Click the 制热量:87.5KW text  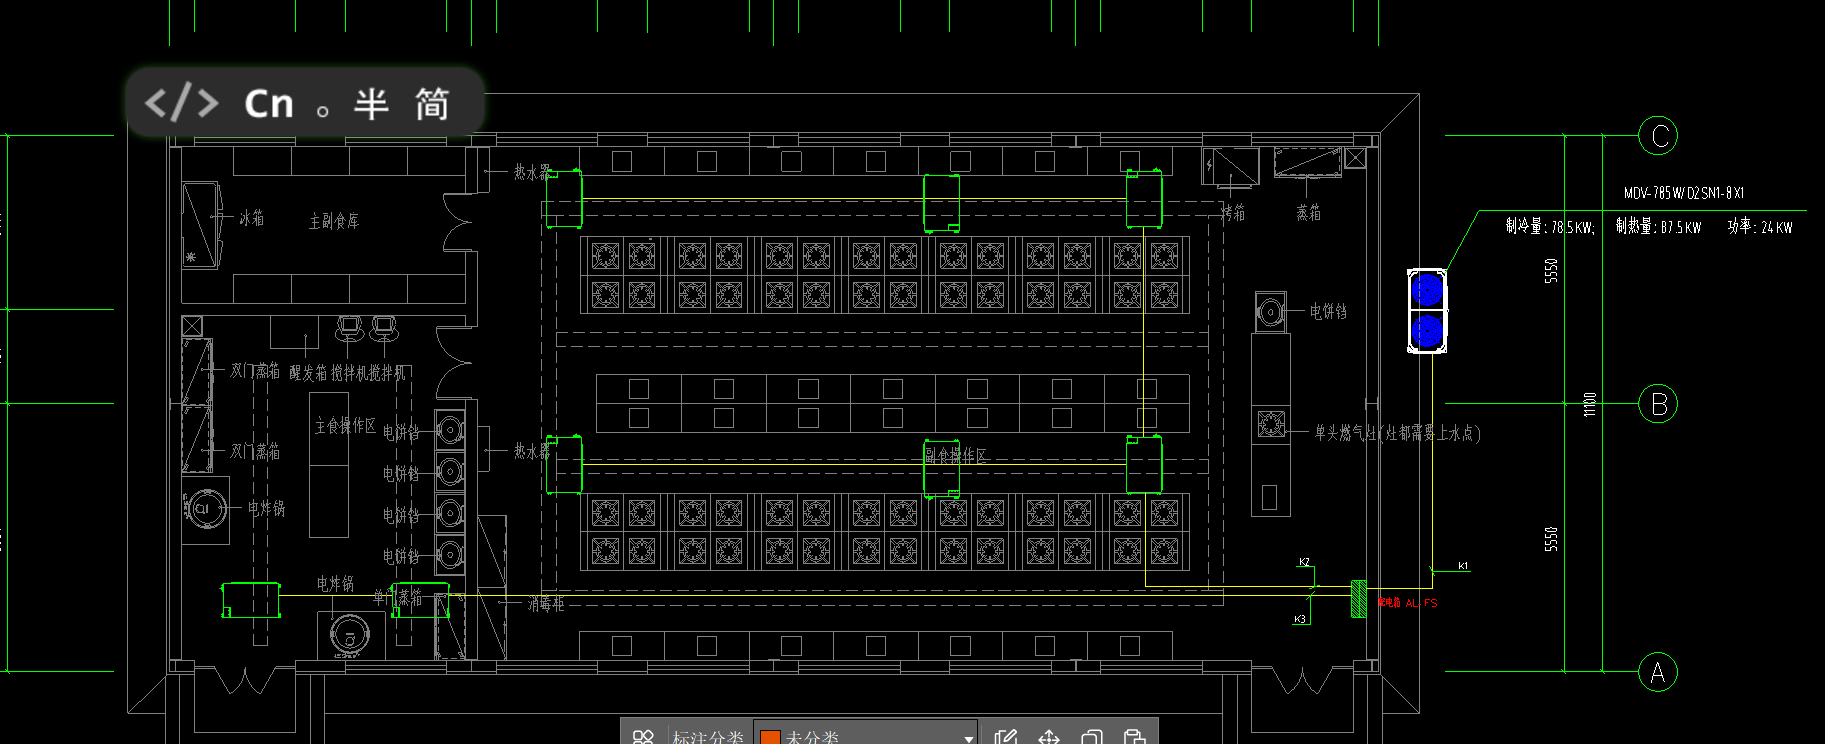point(1658,227)
